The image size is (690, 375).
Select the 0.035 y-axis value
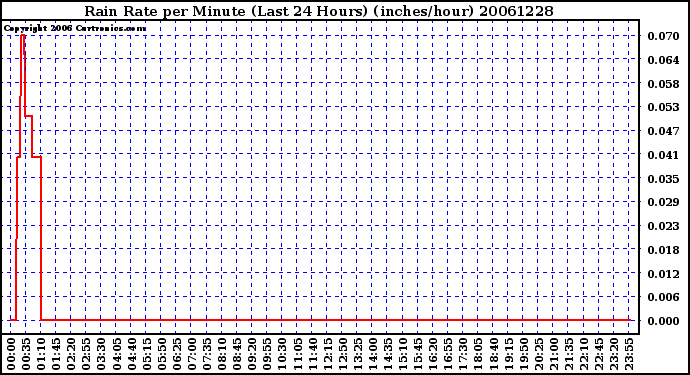[x=663, y=179]
